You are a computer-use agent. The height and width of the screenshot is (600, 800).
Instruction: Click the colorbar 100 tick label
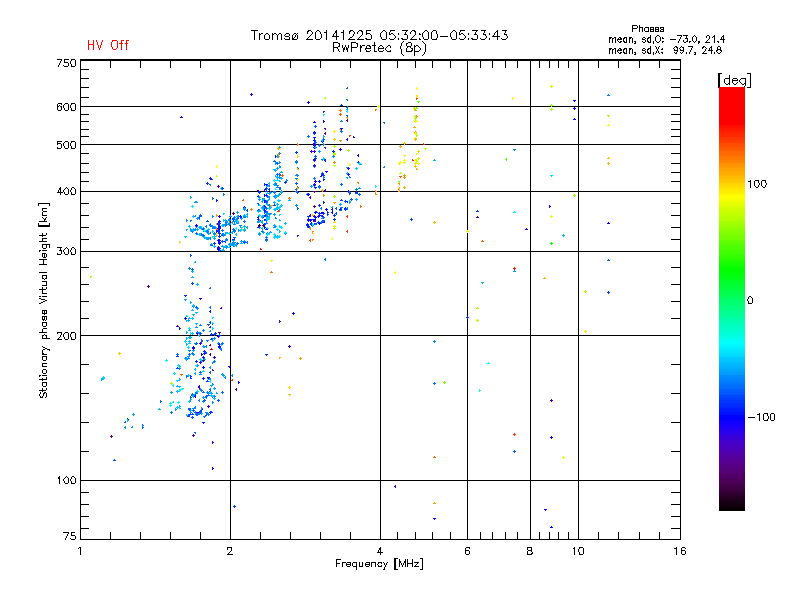pos(757,184)
